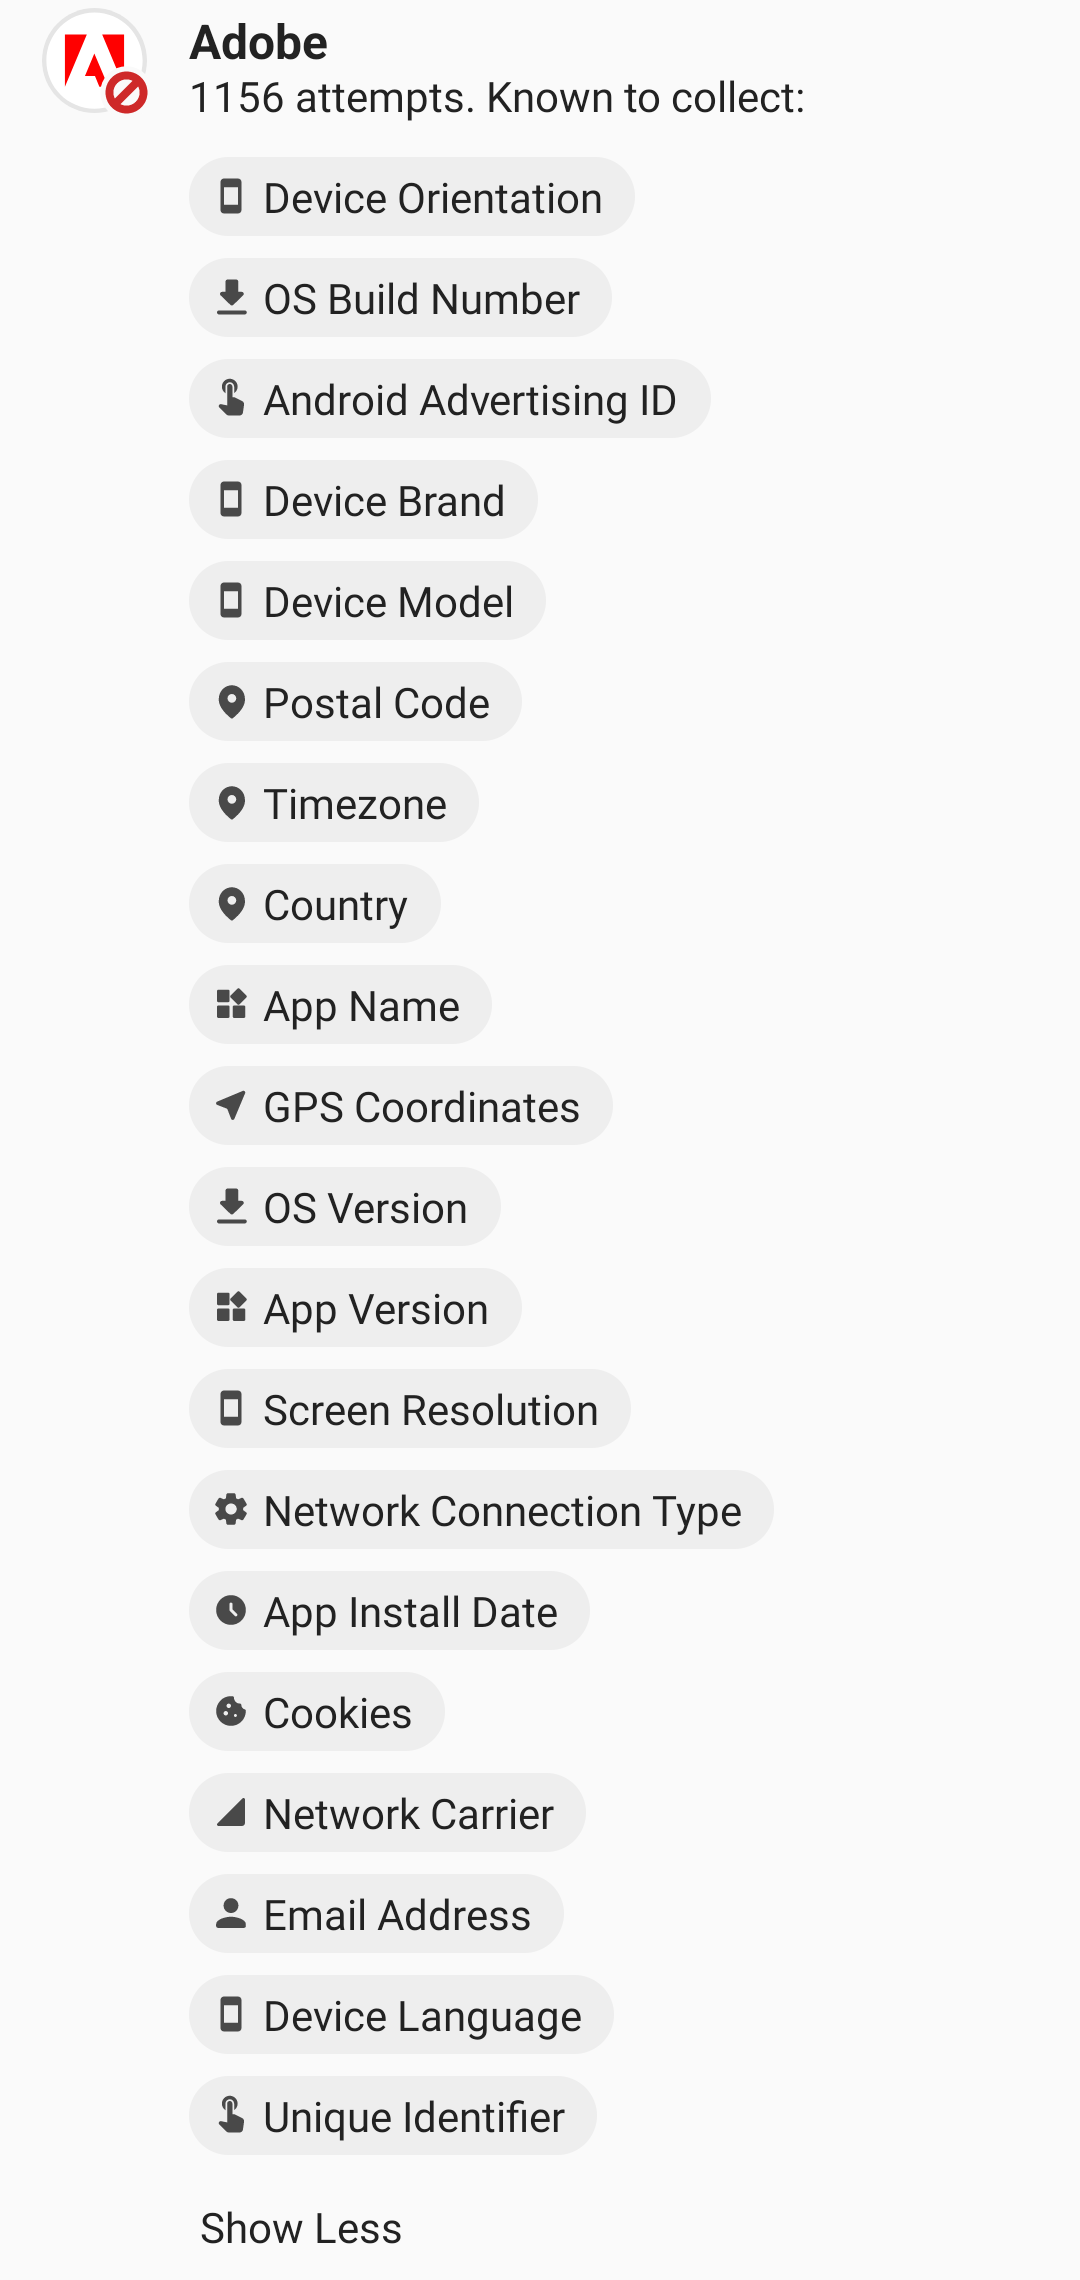This screenshot has height=2280, width=1080.
Task: Click the Adobe tracker logo icon
Action: [x=95, y=62]
